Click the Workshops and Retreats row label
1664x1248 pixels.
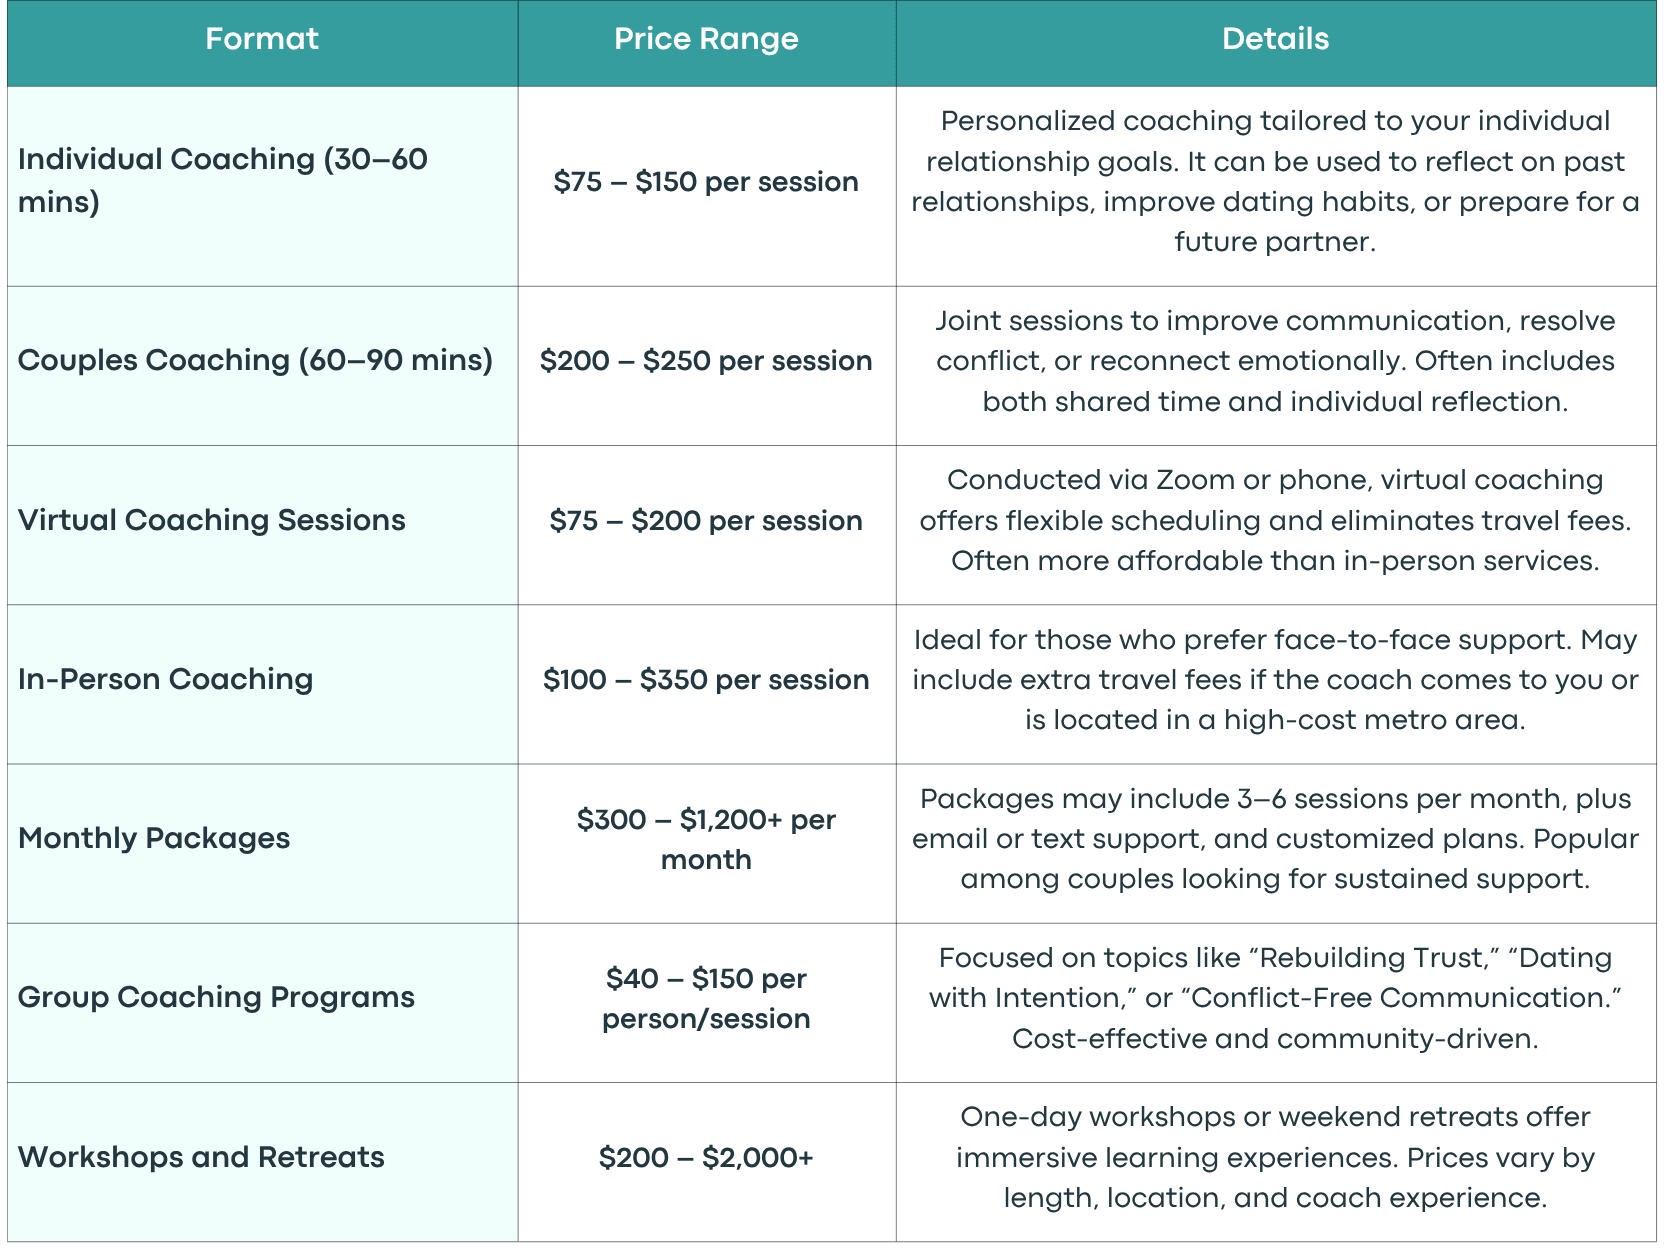click(x=201, y=1157)
